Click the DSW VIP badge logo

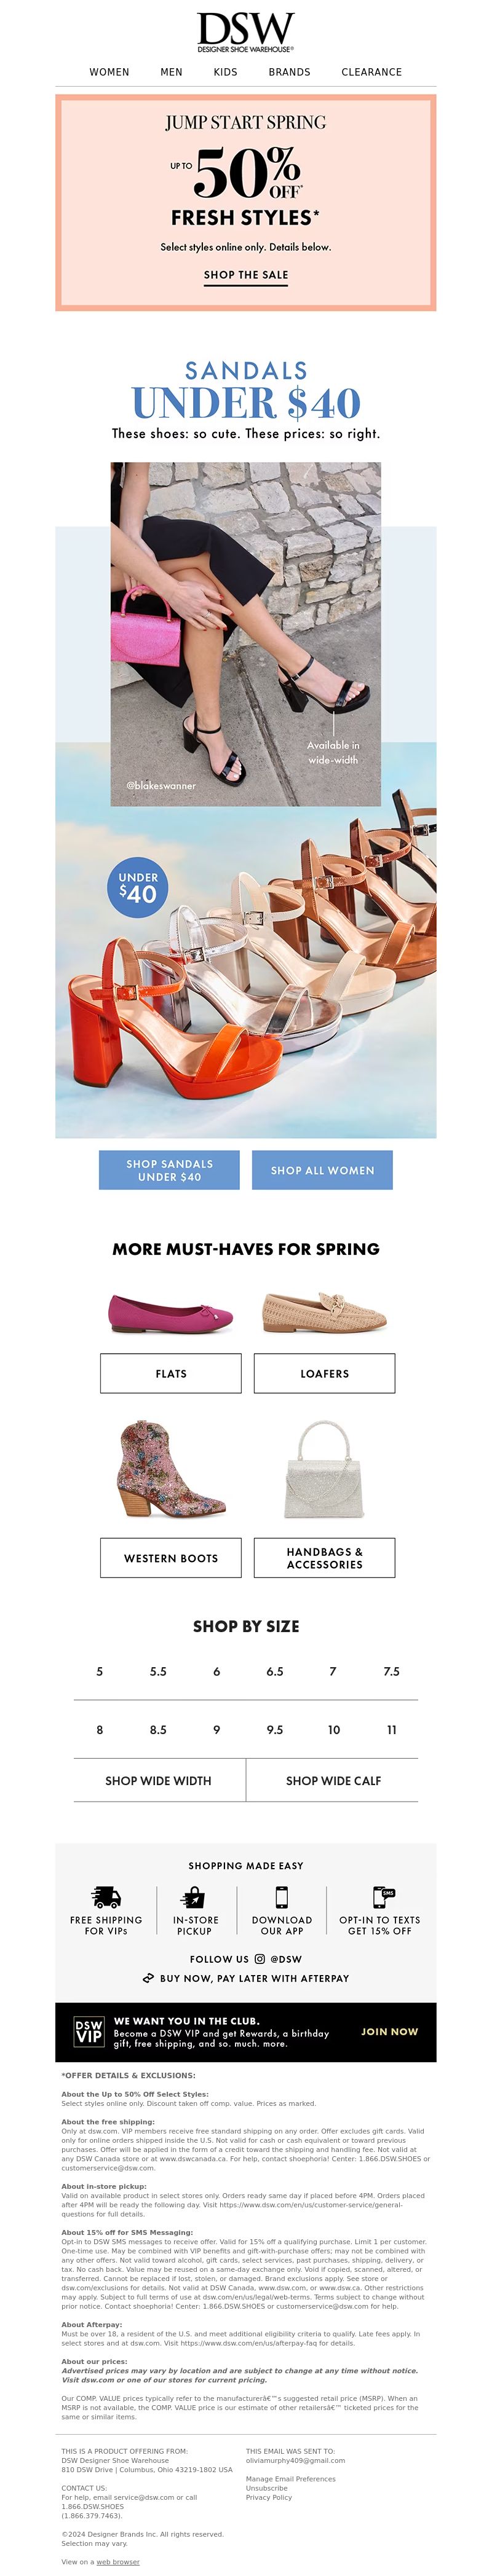(89, 2031)
